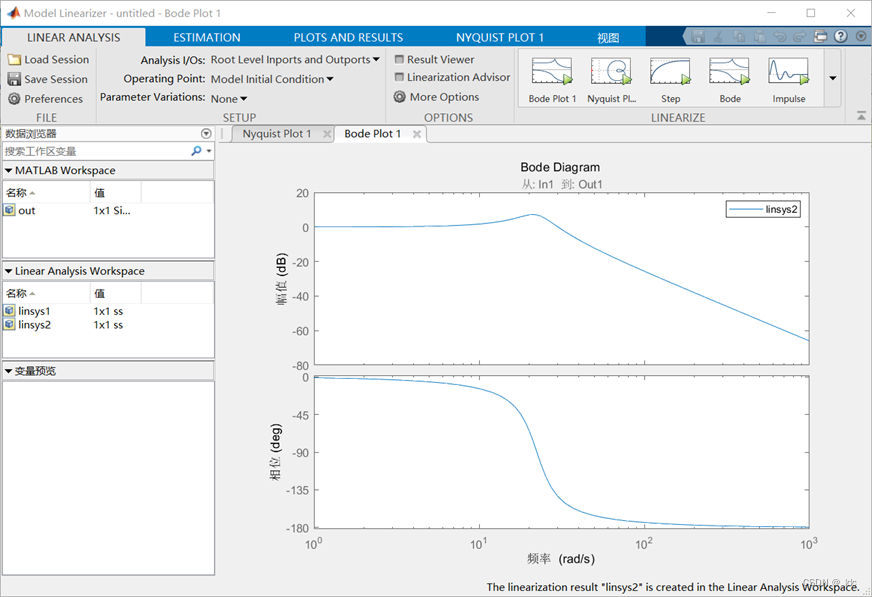Generate a Step response plot
Image resolution: width=872 pixels, height=597 pixels.
click(670, 80)
